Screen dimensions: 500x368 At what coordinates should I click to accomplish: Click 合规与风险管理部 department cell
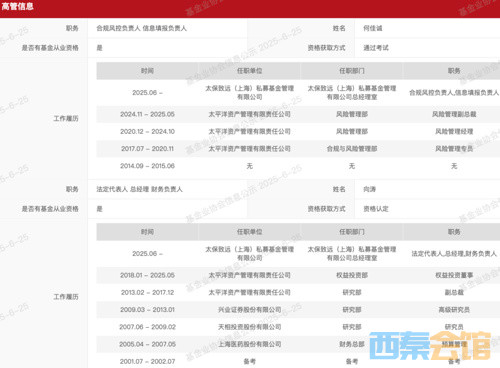point(352,149)
